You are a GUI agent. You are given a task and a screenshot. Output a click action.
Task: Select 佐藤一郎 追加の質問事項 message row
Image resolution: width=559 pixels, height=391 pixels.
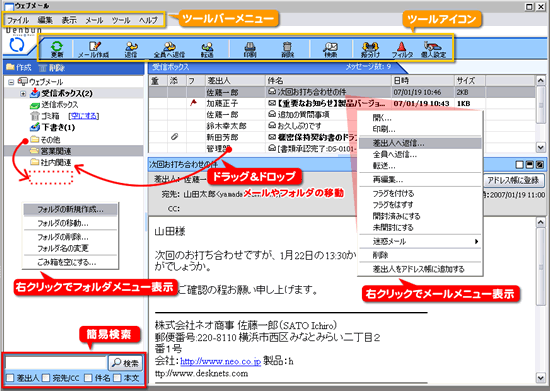point(252,114)
